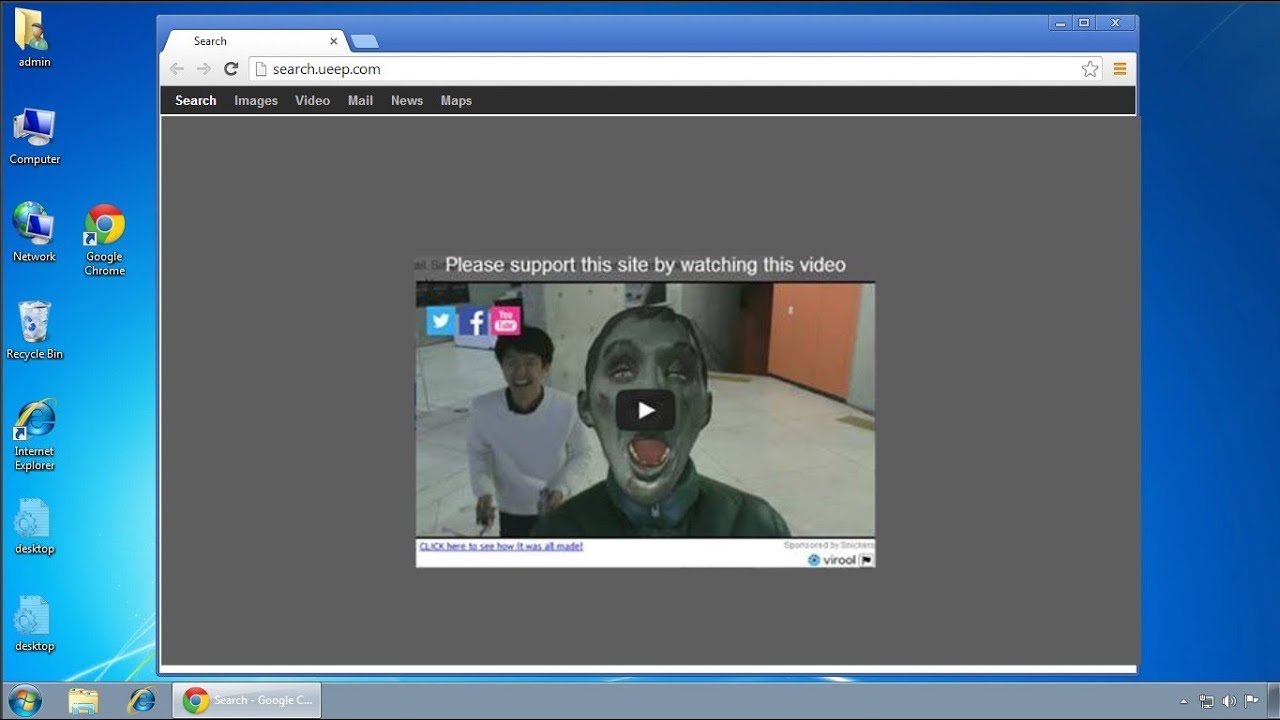Open Mail from navigation bar

[x=360, y=101]
